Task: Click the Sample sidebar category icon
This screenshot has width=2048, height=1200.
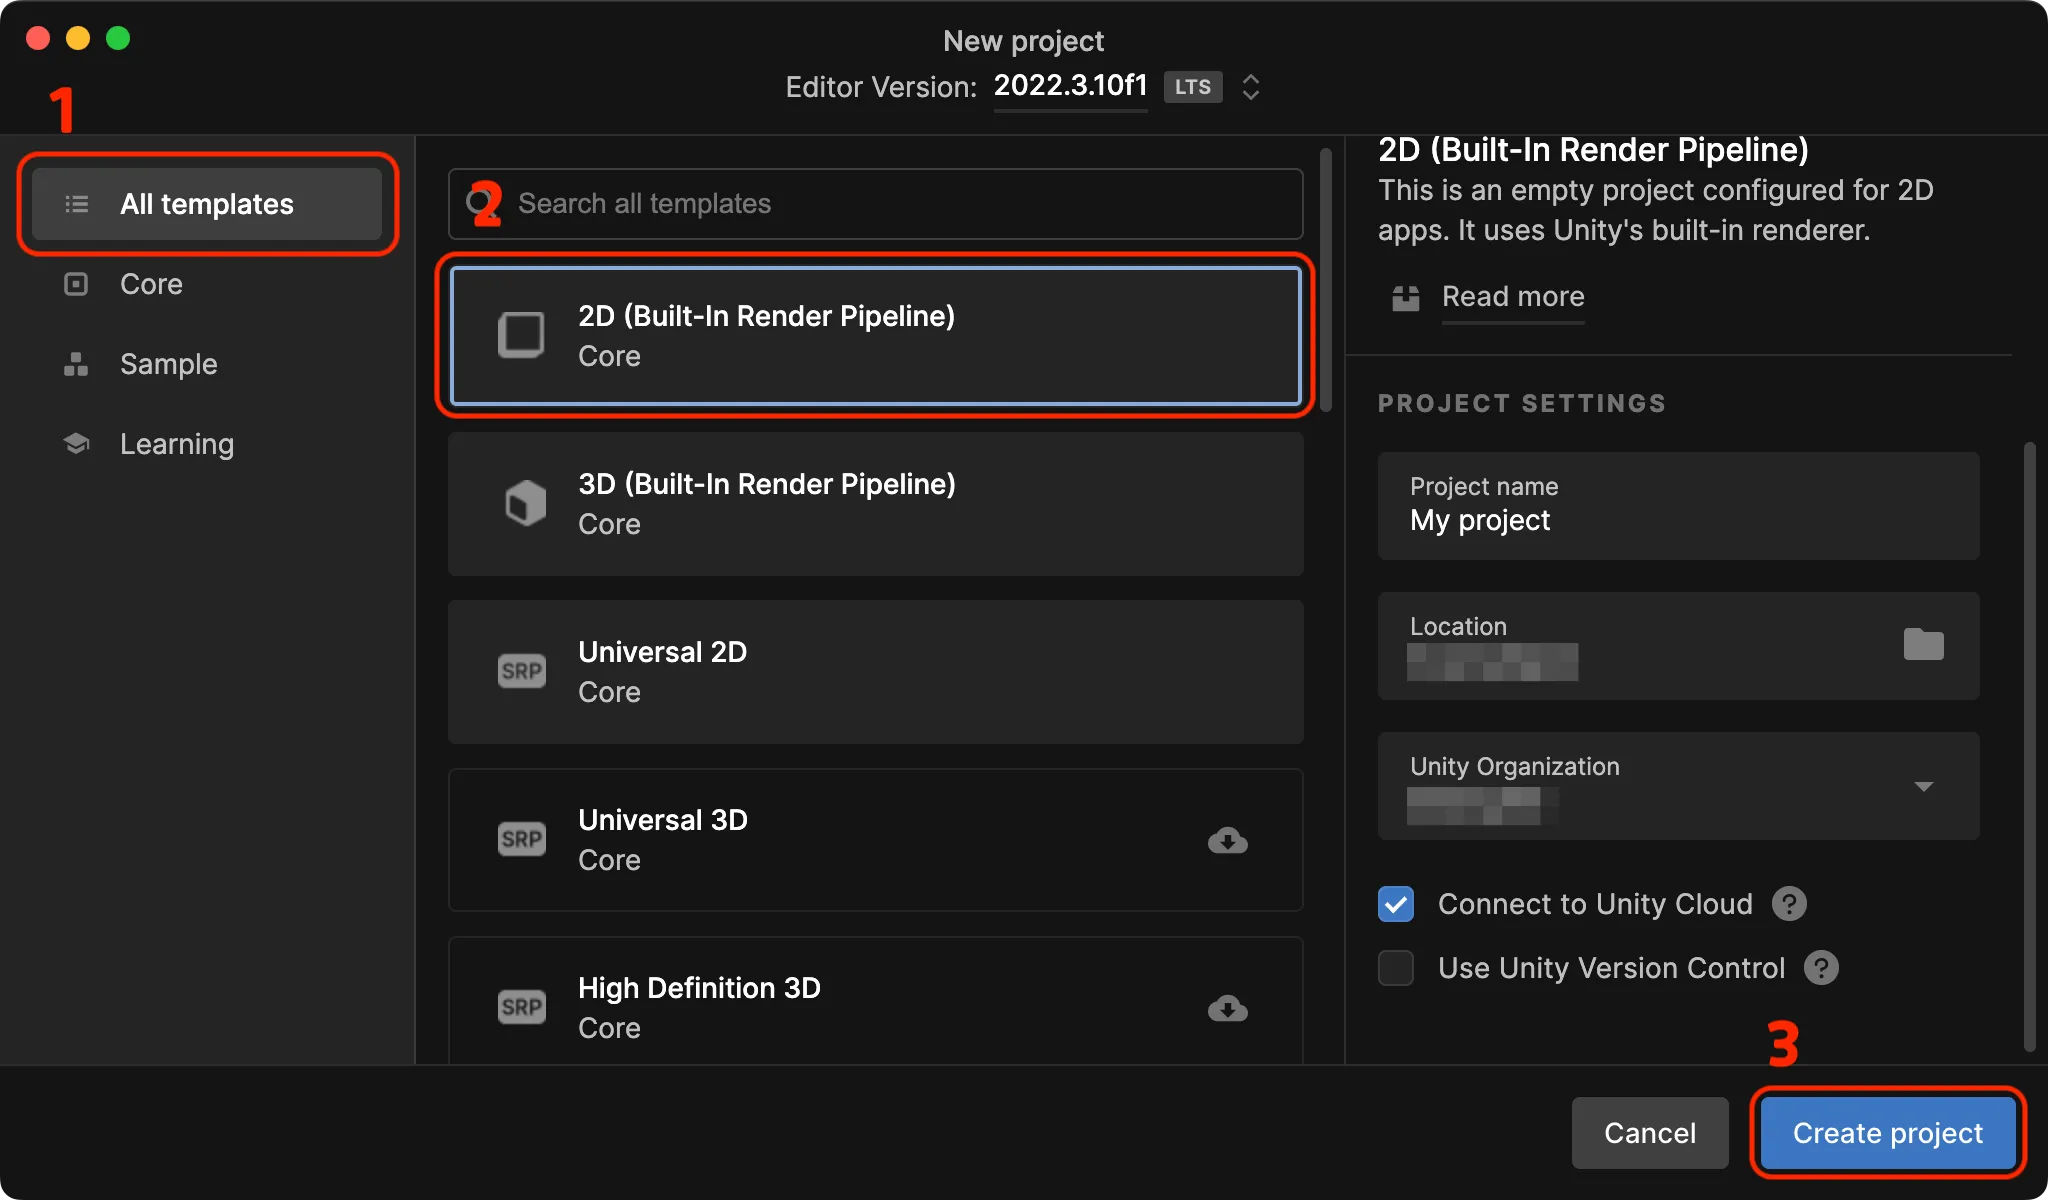Action: click(x=79, y=363)
